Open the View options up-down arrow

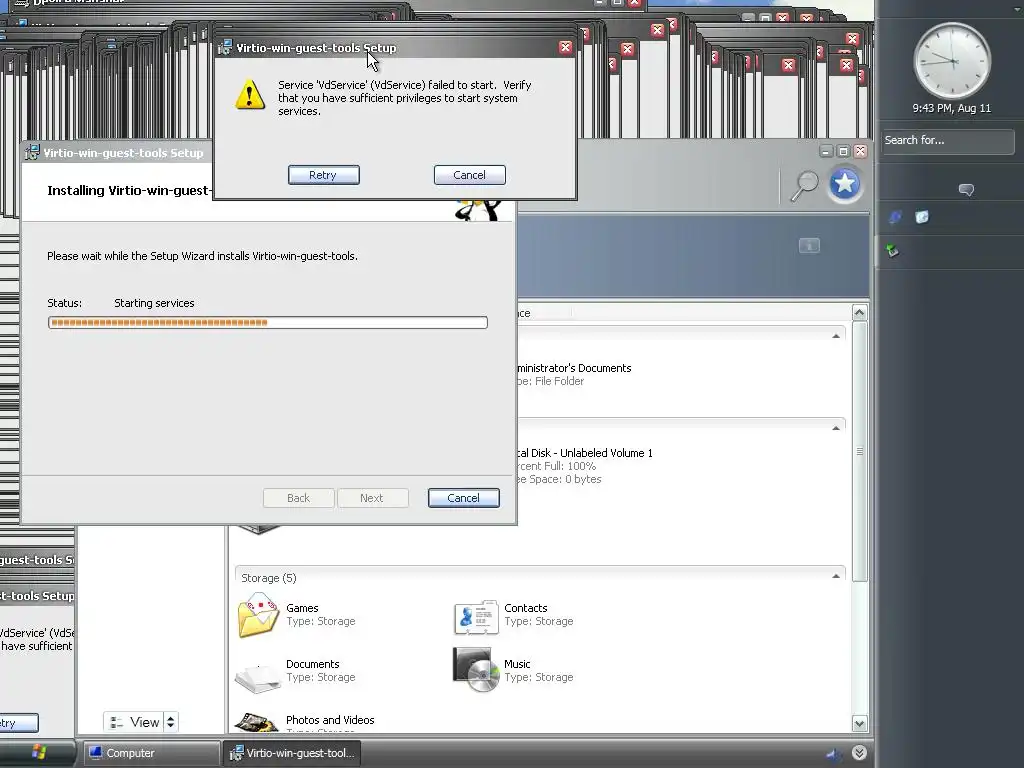coord(170,722)
